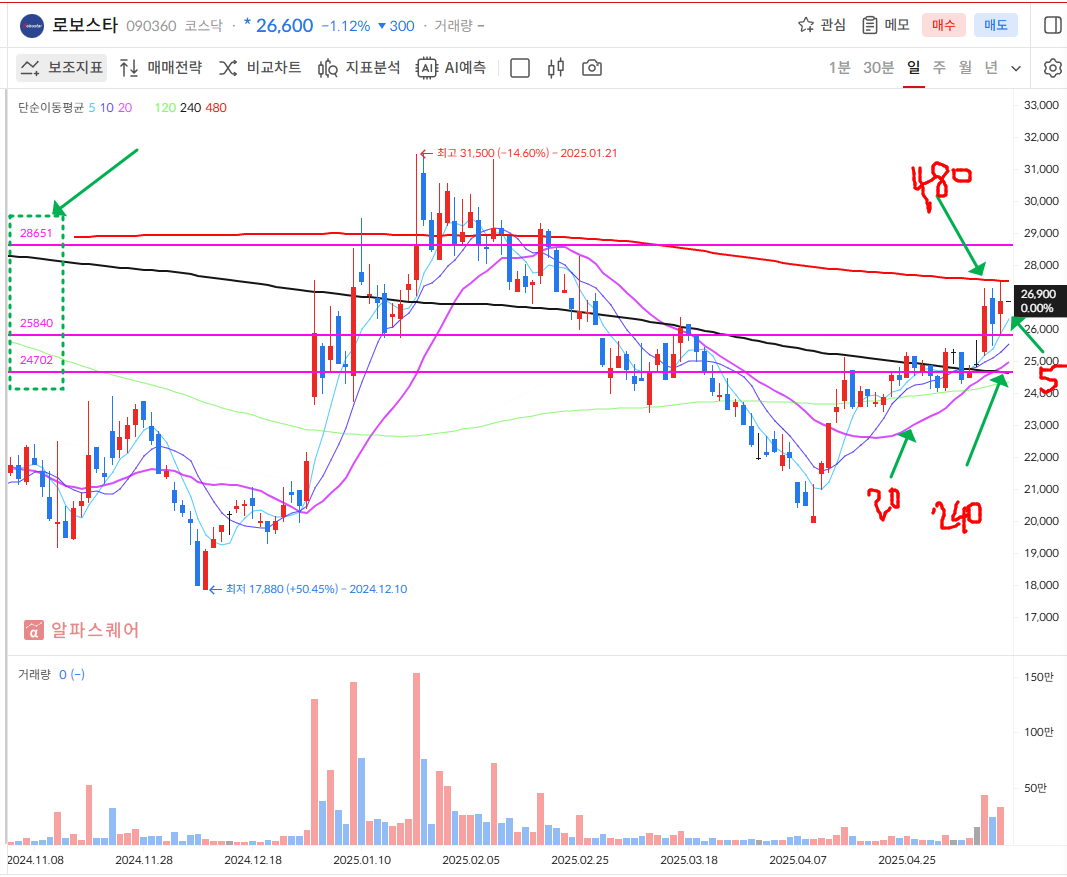This screenshot has height=877, width=1067.
Task: Click the 로보스타 company logo icon
Action: [x=31, y=26]
